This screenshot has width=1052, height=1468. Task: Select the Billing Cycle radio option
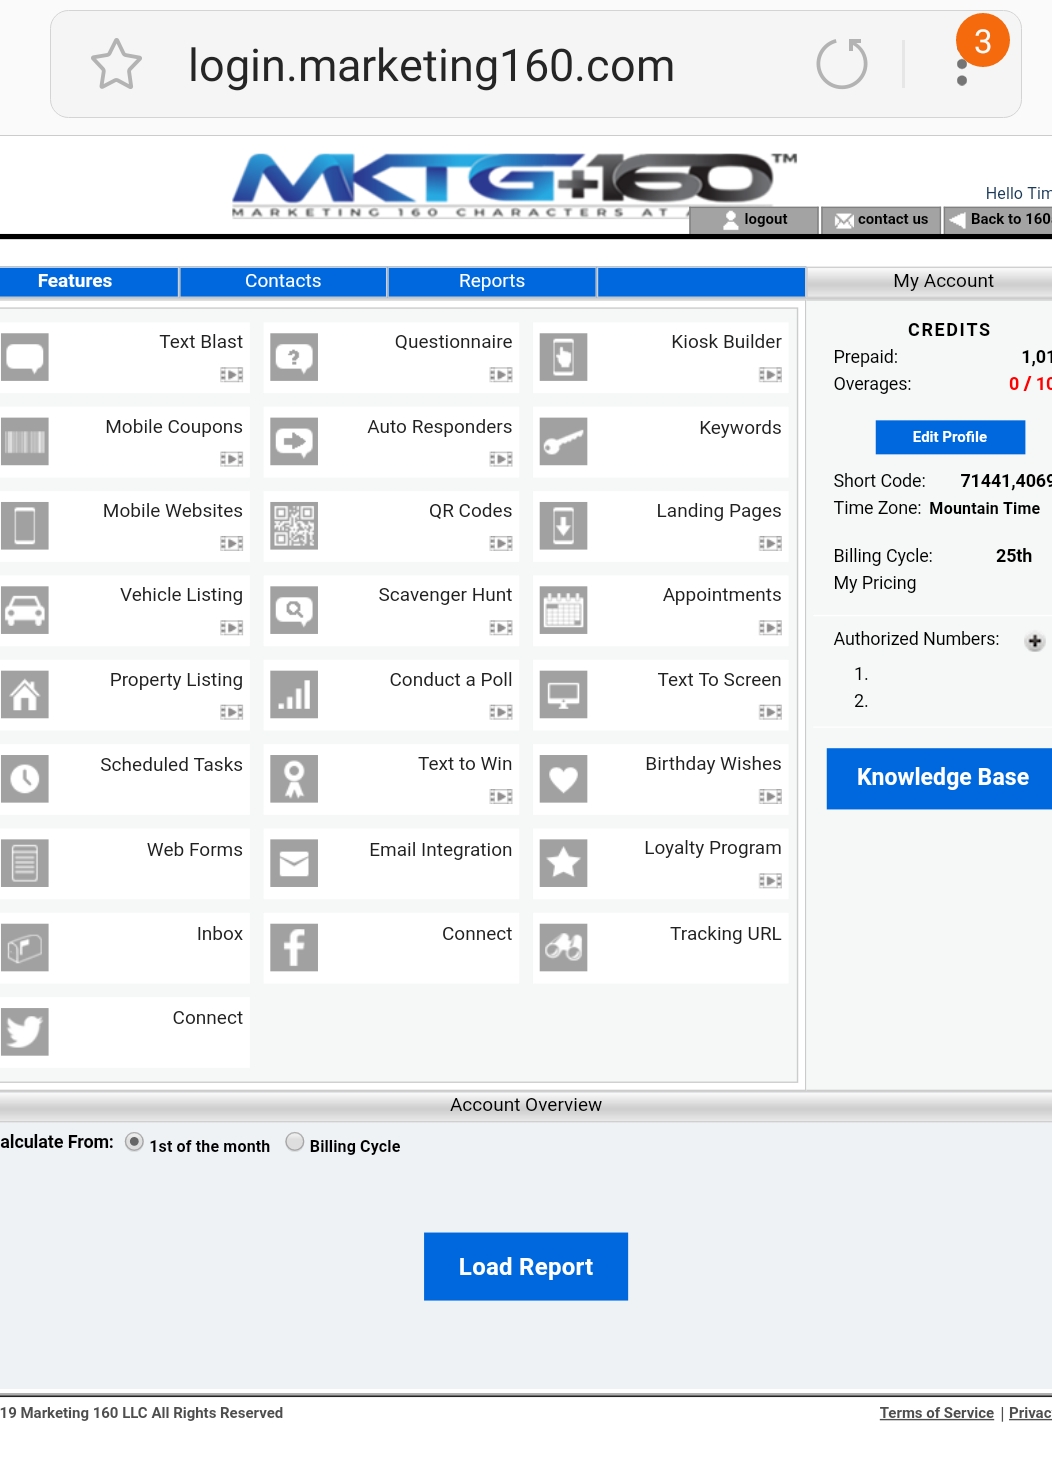[x=295, y=1142]
